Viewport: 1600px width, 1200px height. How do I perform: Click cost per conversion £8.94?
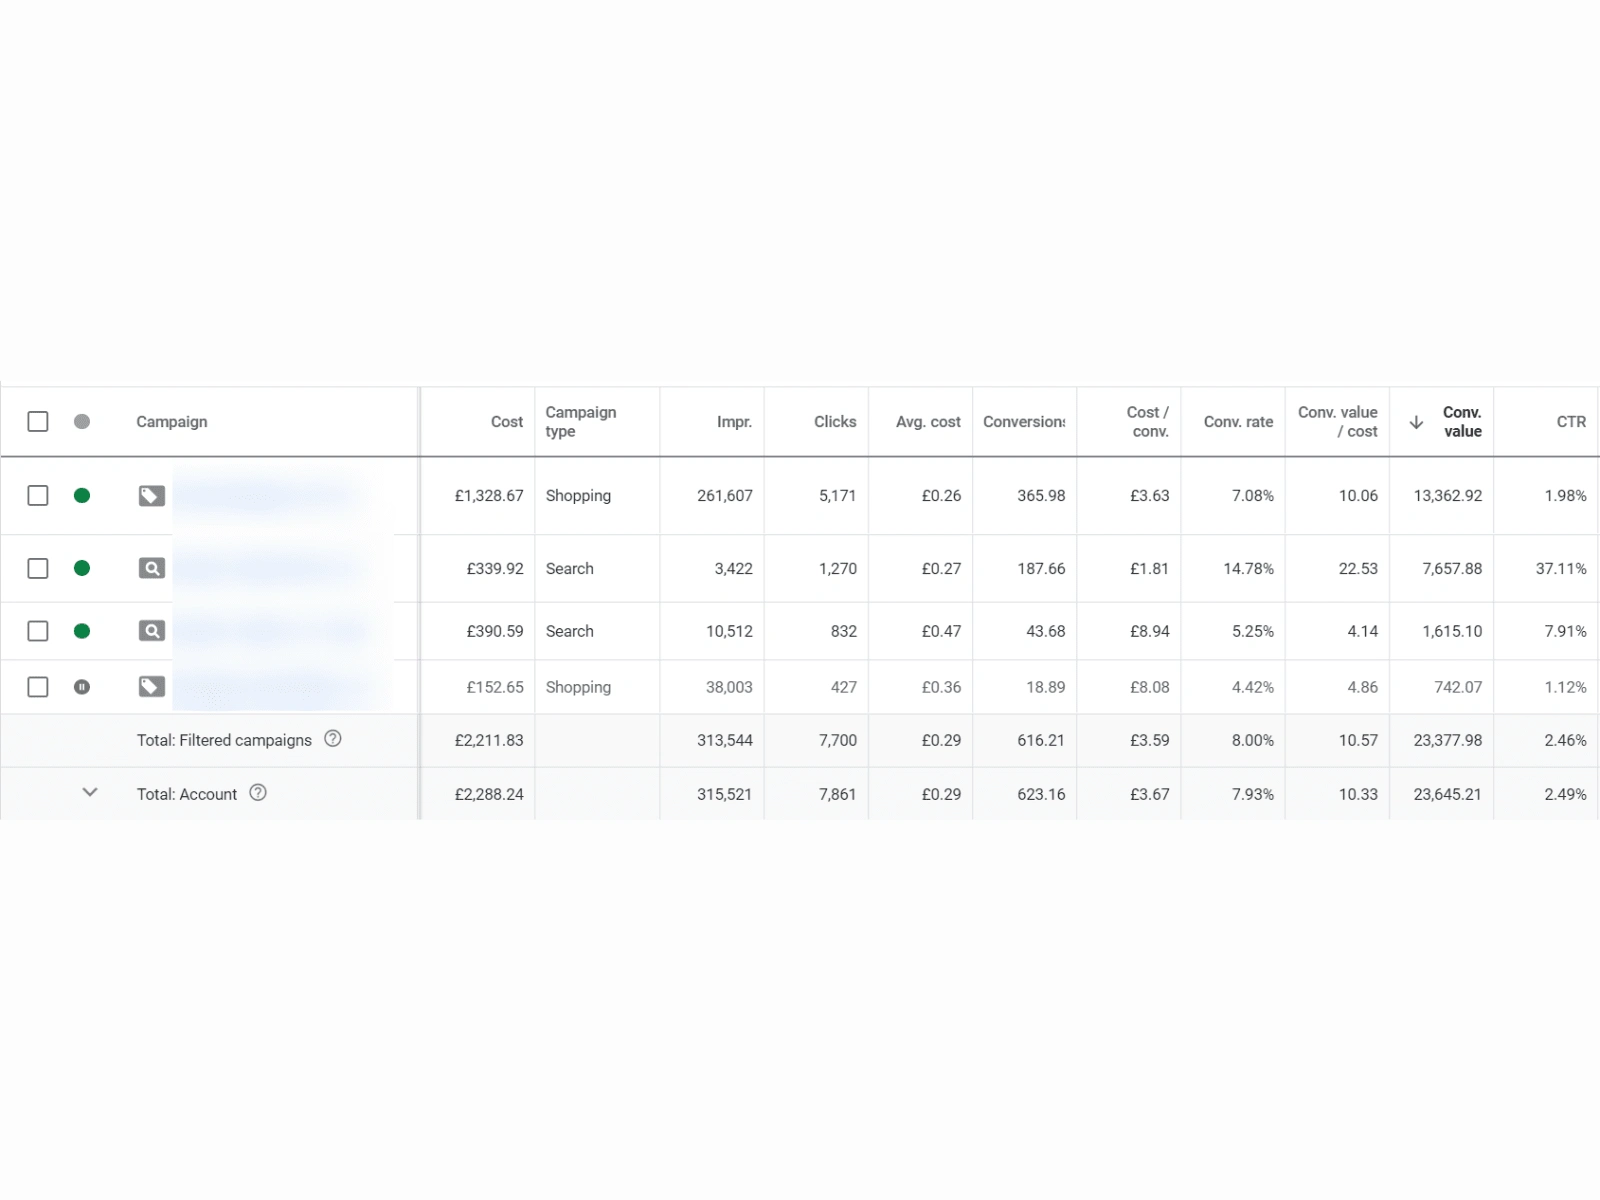[1150, 631]
